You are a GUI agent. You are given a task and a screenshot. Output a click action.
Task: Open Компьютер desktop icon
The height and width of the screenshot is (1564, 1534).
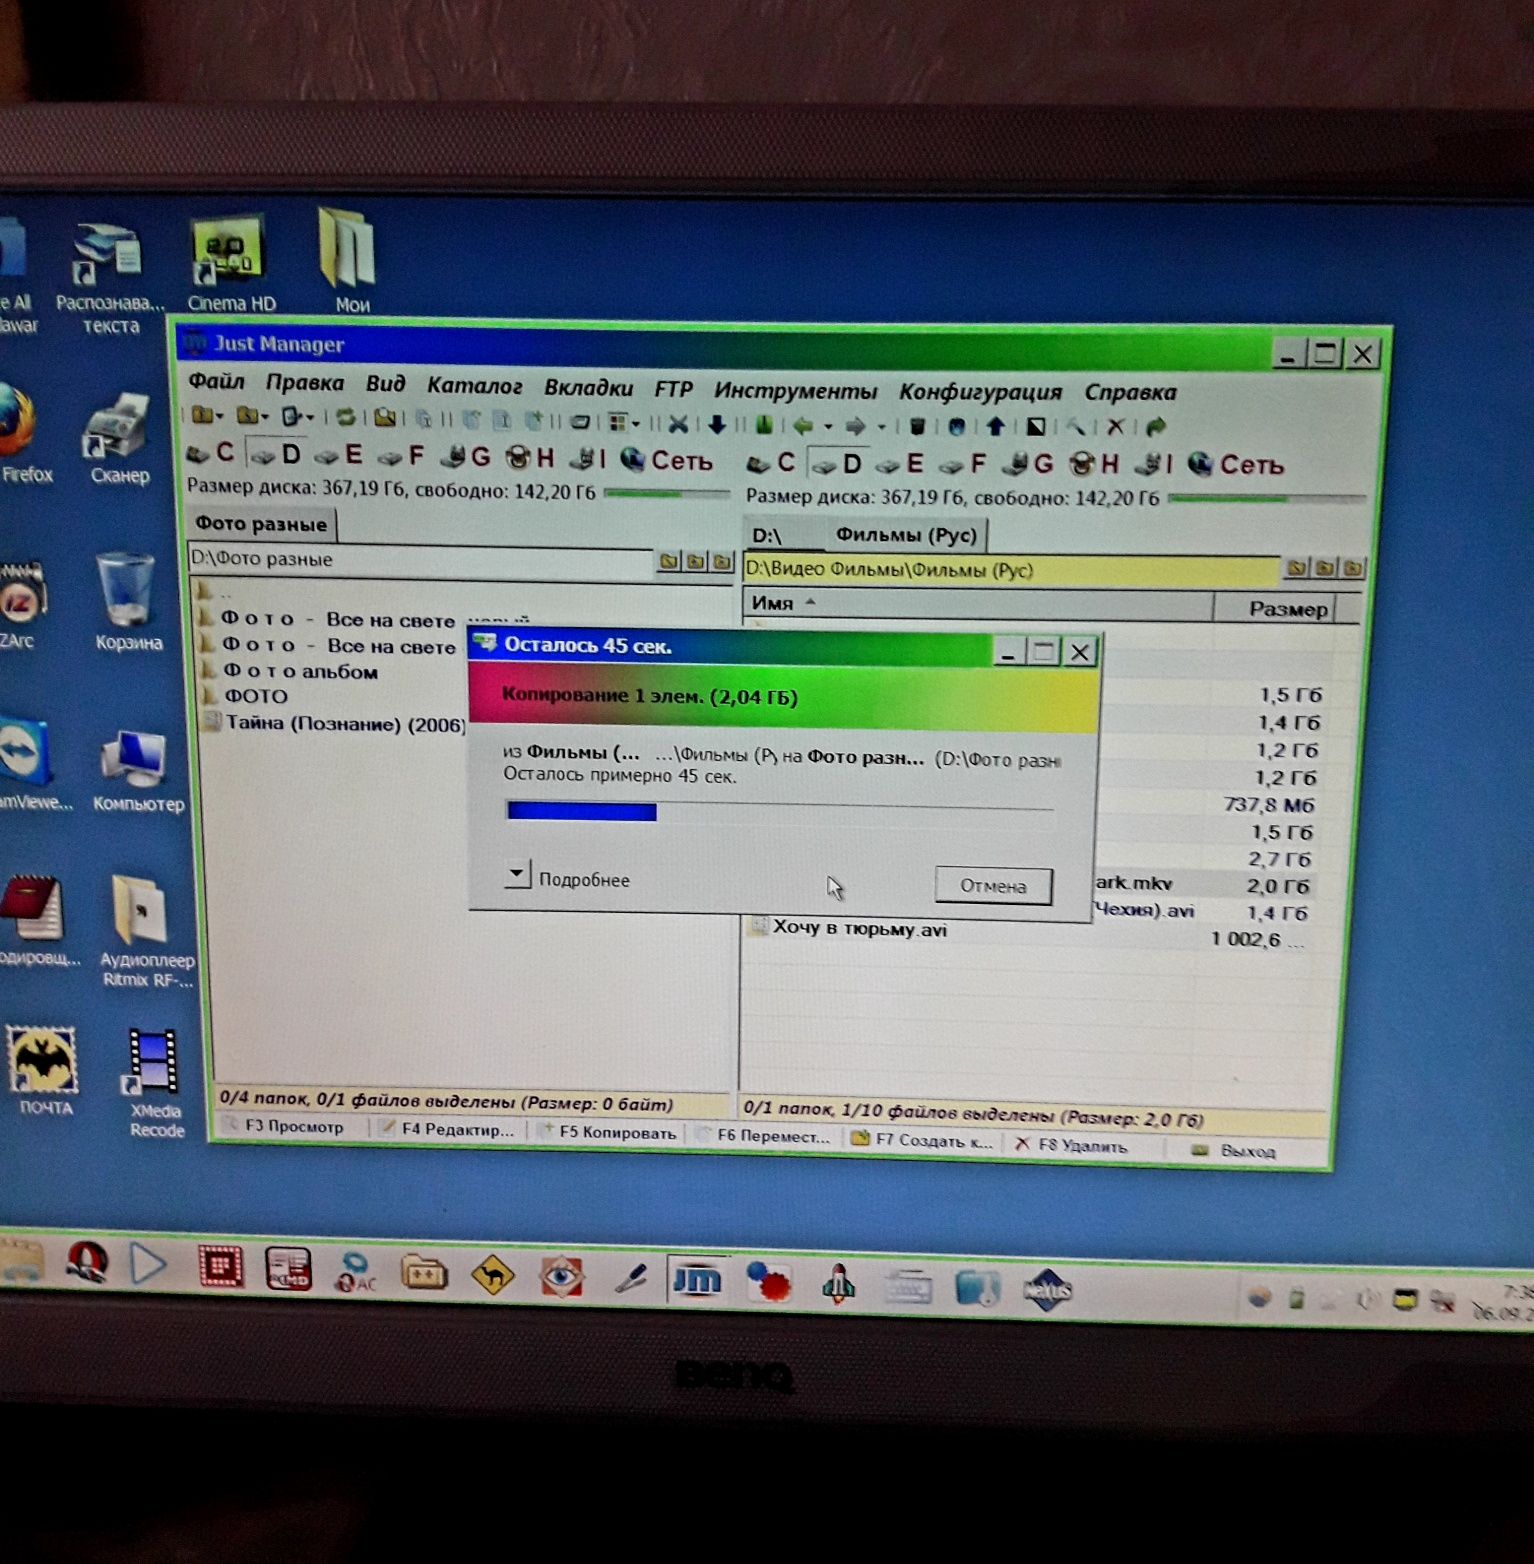[137, 771]
